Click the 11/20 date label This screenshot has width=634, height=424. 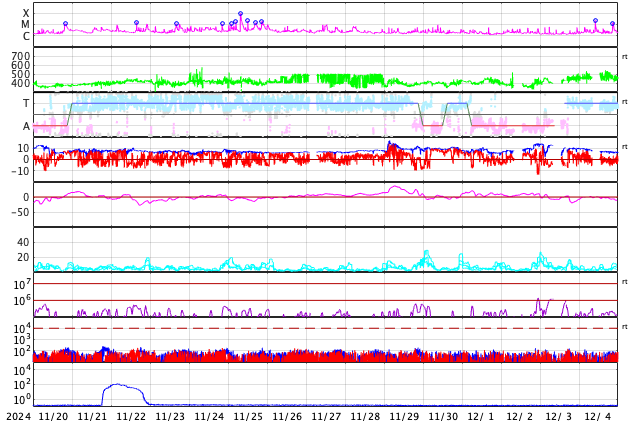[53, 417]
